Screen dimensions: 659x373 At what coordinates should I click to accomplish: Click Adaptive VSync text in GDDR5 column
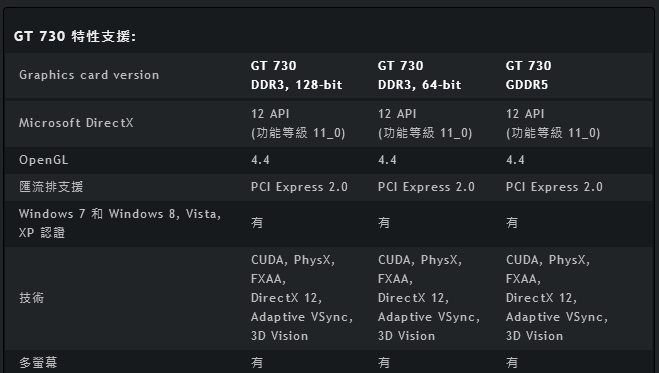coord(557,317)
